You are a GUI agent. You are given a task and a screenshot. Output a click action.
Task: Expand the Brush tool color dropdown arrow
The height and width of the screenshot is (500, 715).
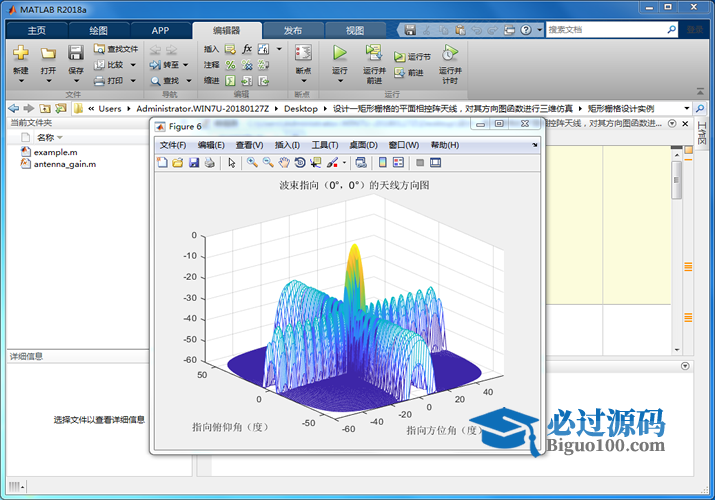click(x=345, y=163)
